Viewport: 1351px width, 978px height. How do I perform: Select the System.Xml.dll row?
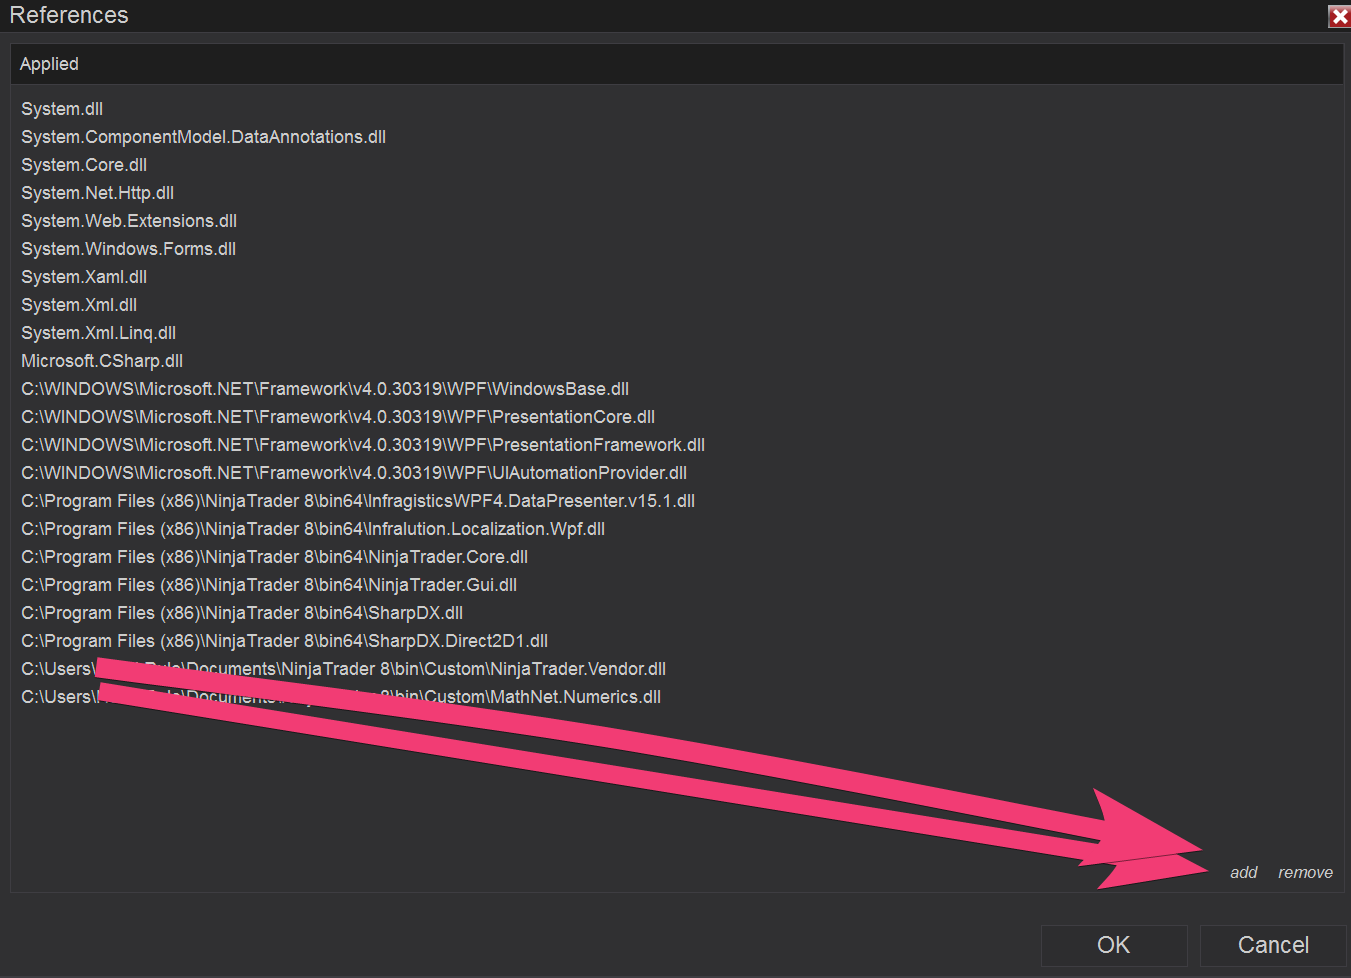pos(79,305)
